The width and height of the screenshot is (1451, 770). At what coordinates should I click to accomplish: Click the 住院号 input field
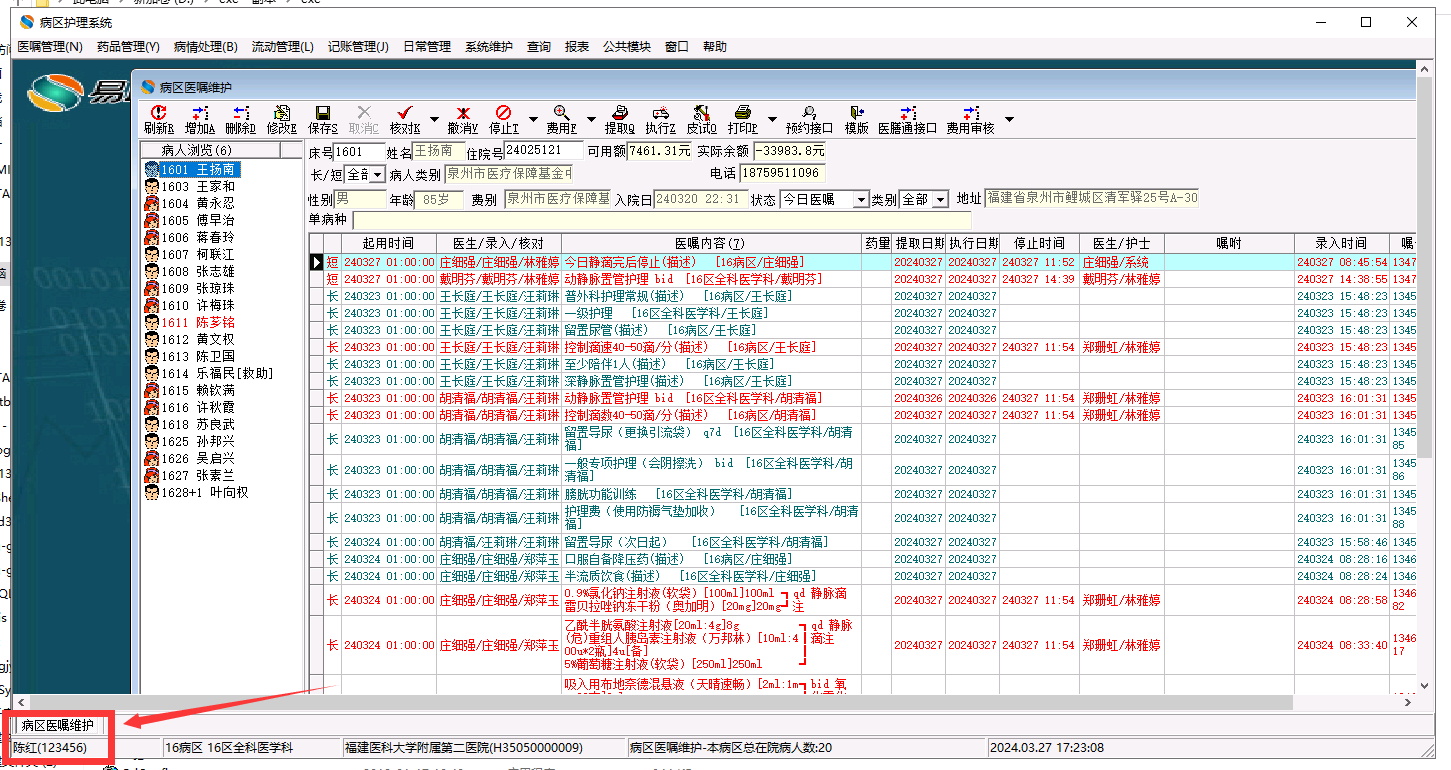[x=543, y=151]
